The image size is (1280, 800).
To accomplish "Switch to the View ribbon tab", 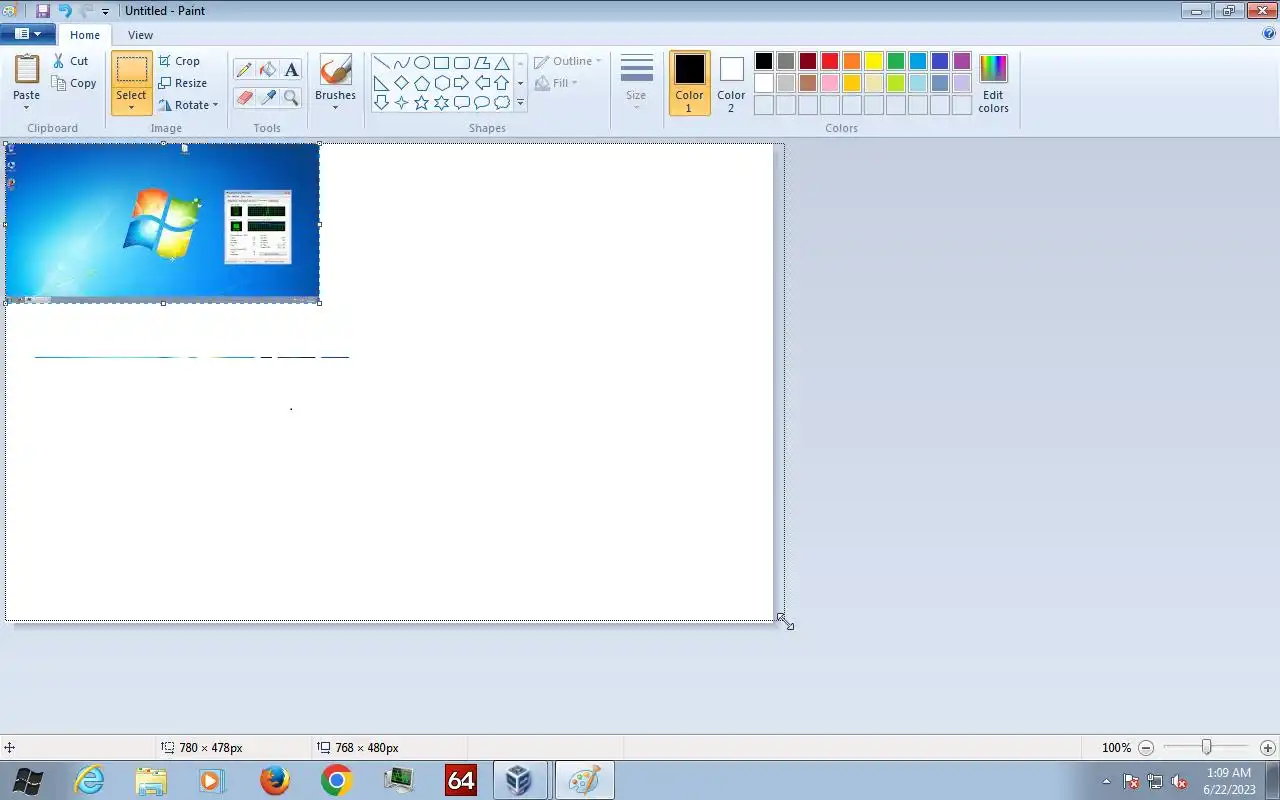I will point(140,35).
